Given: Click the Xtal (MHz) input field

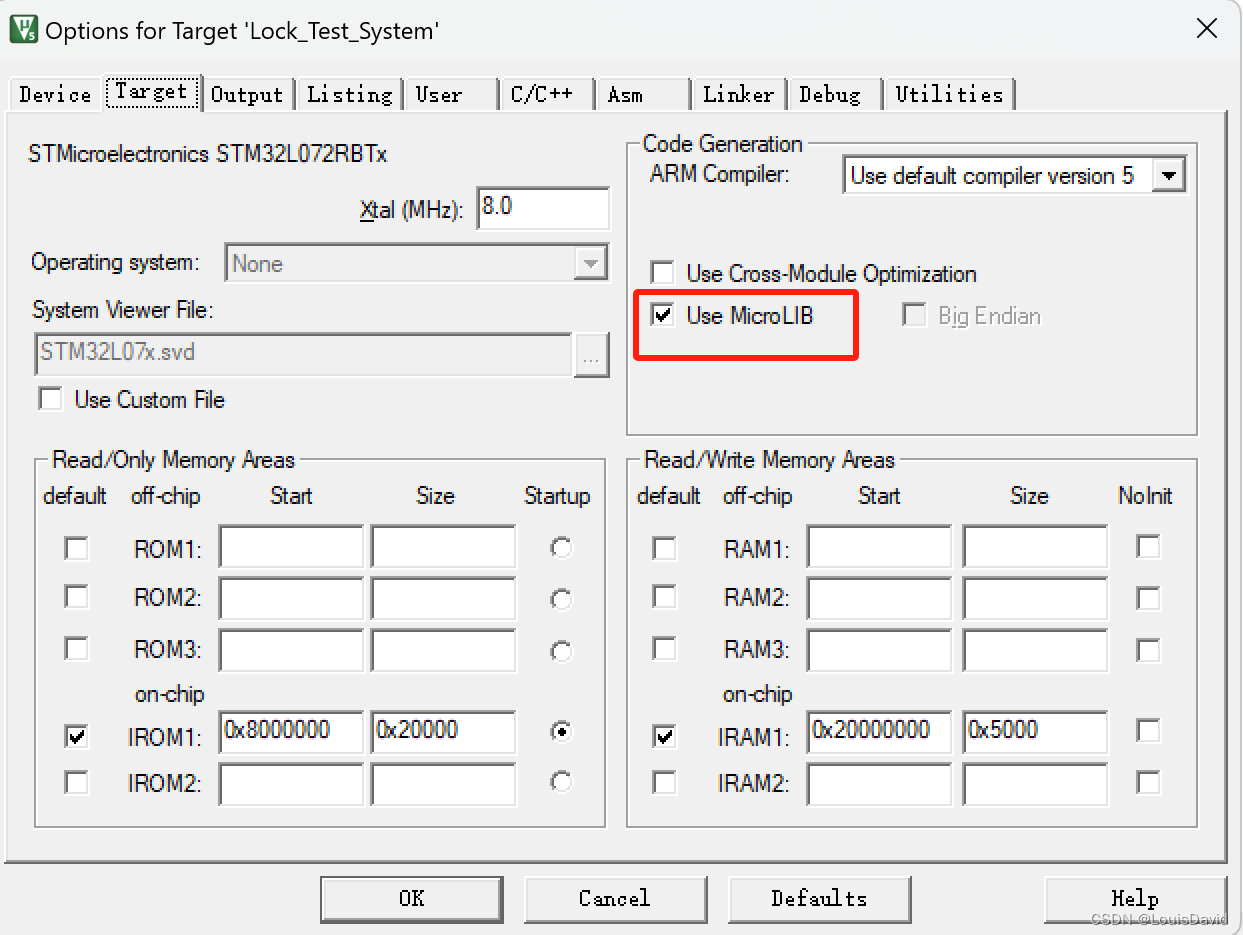Looking at the screenshot, I should (543, 209).
